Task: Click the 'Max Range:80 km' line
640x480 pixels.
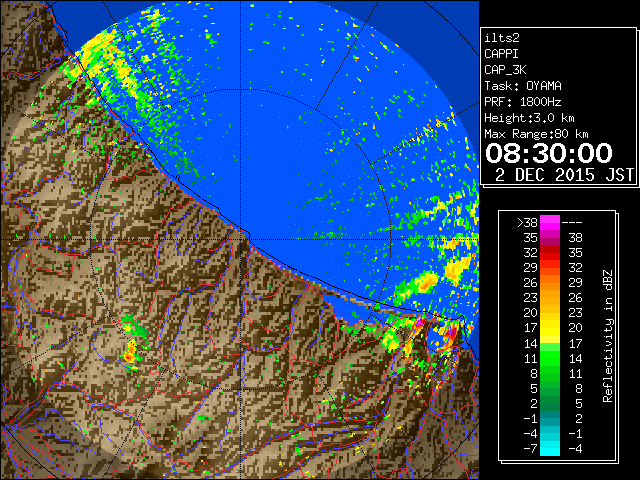Action: tap(536, 134)
